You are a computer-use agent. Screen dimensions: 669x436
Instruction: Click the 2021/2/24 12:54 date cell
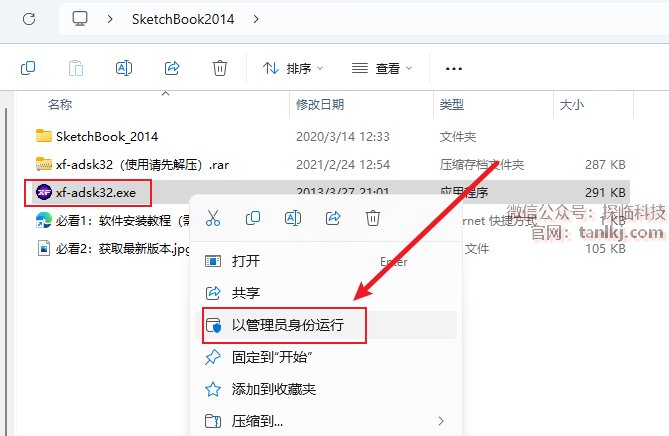coord(343,165)
